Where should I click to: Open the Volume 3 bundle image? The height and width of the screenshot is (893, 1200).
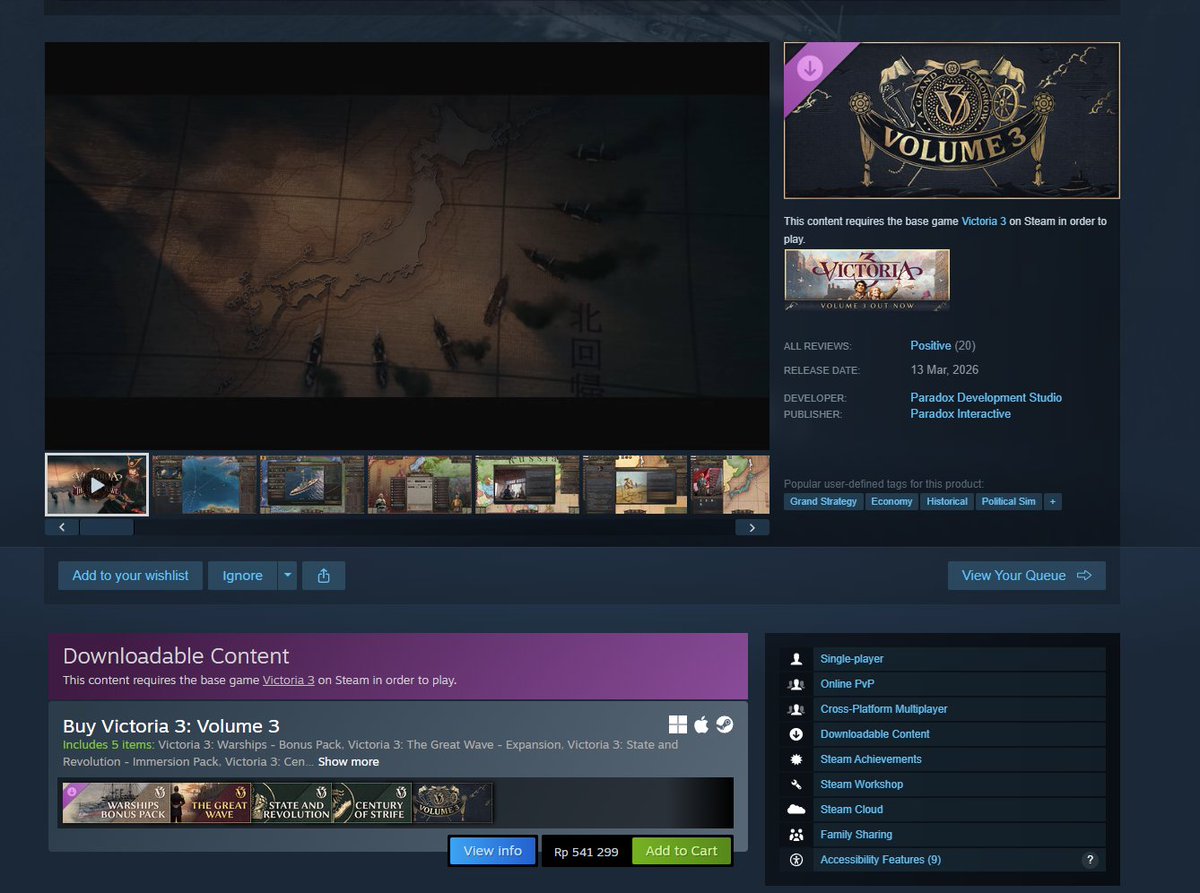click(x=453, y=803)
